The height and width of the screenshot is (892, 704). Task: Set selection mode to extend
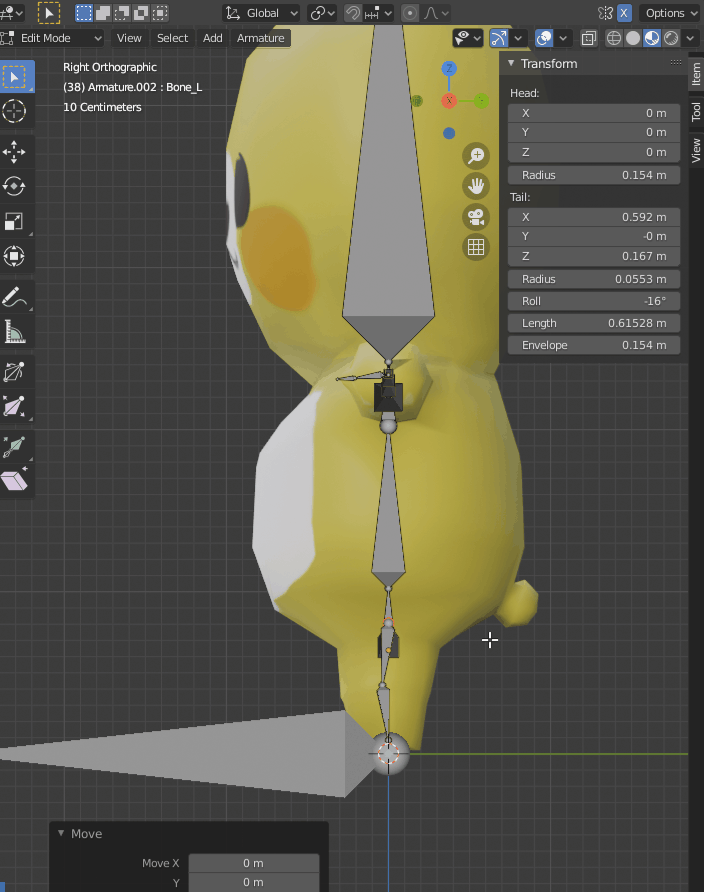pos(103,13)
